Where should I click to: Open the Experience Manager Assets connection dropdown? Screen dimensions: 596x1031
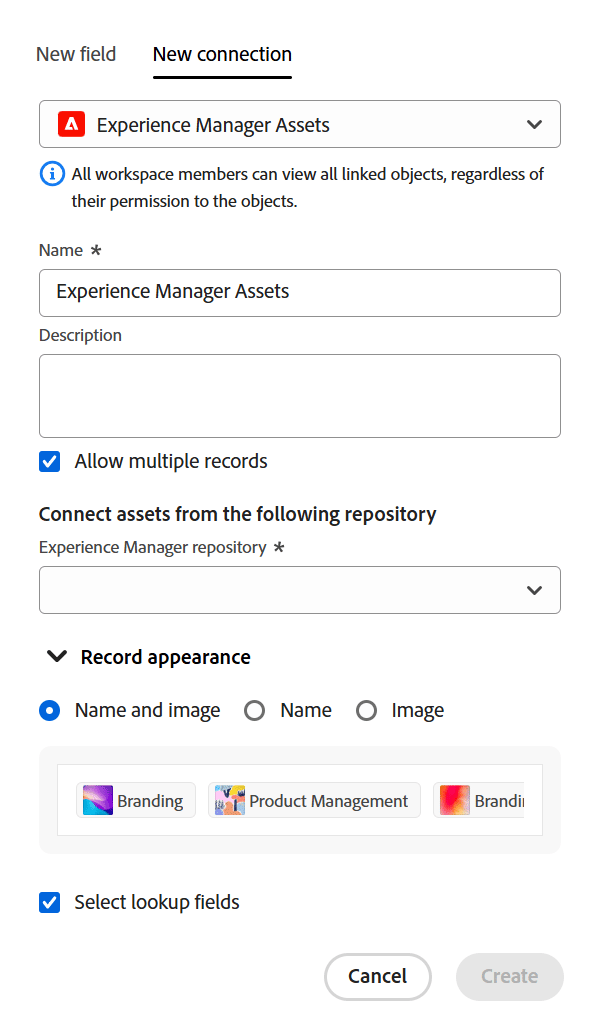click(299, 124)
